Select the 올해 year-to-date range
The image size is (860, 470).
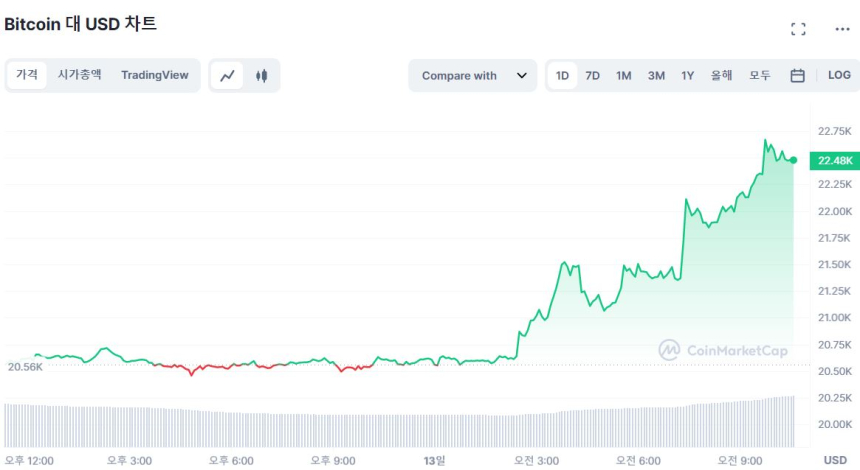tap(722, 76)
